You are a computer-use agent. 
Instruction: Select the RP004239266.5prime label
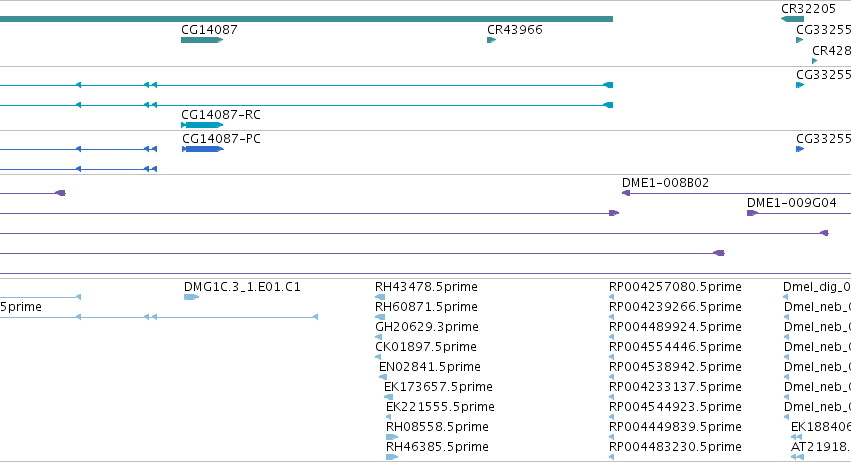[675, 307]
